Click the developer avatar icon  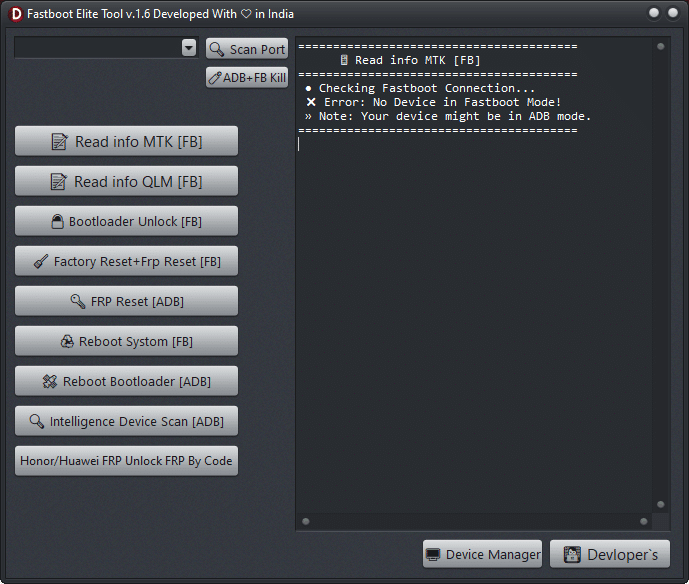pos(573,554)
